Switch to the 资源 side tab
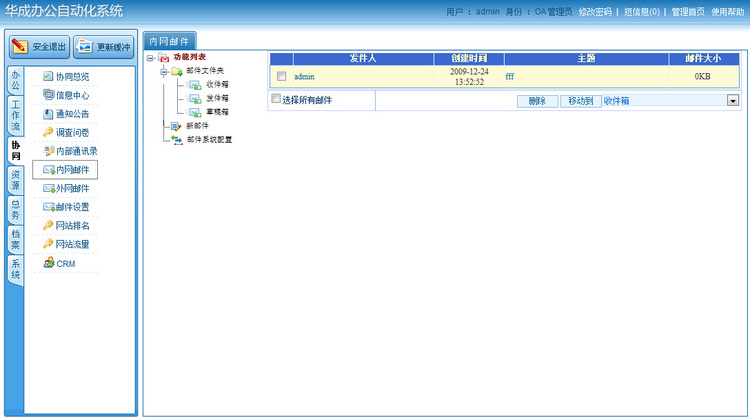The height and width of the screenshot is (420, 750). click(15, 180)
